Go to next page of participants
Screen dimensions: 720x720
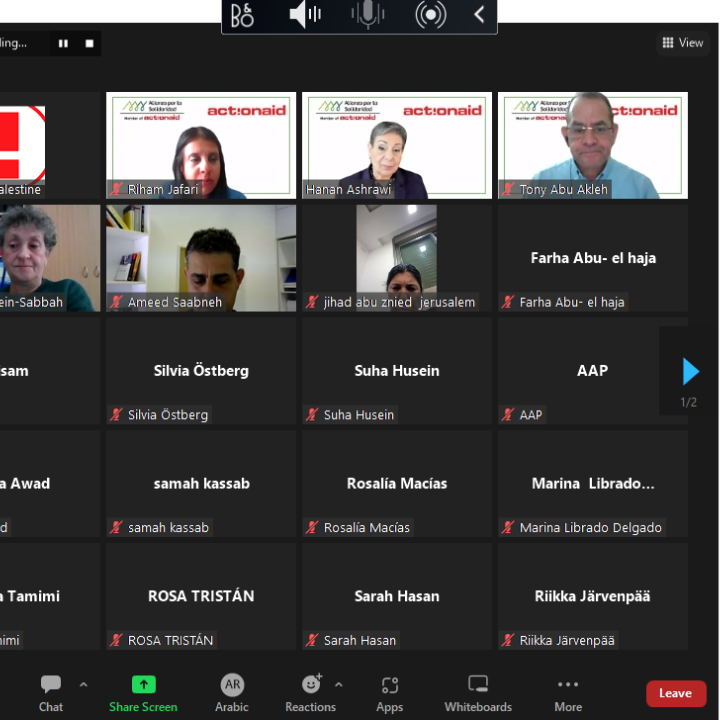tap(691, 371)
